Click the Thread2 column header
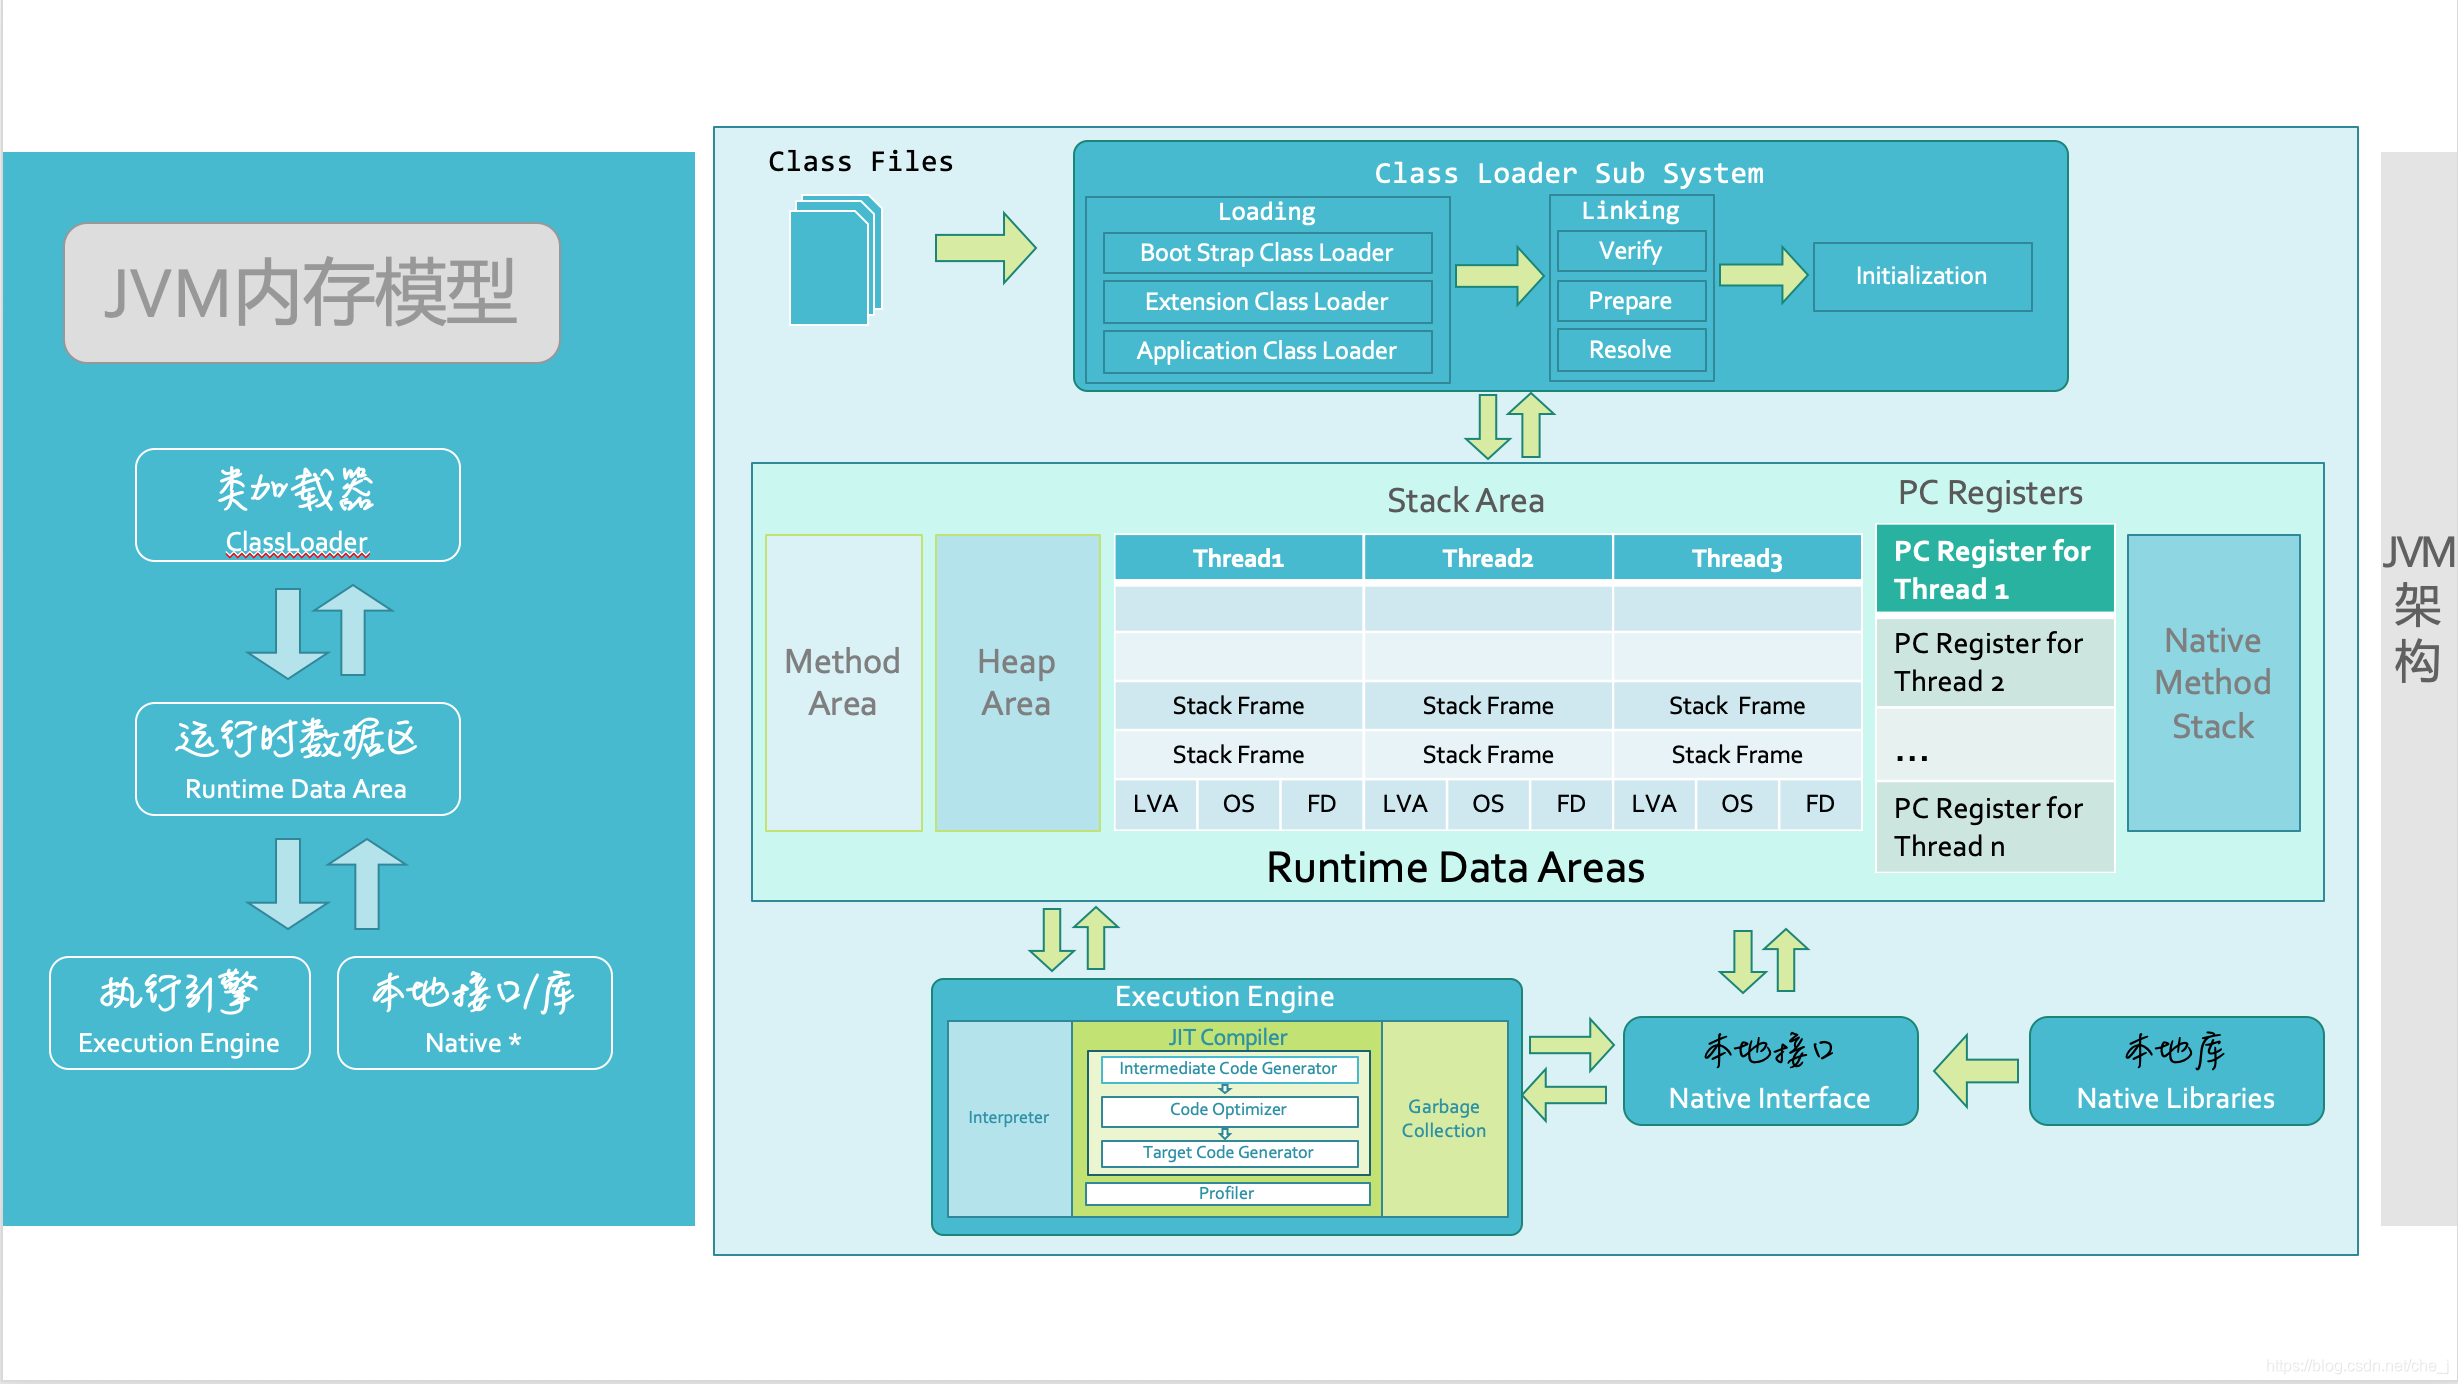The height and width of the screenshot is (1384, 2458). (1487, 558)
